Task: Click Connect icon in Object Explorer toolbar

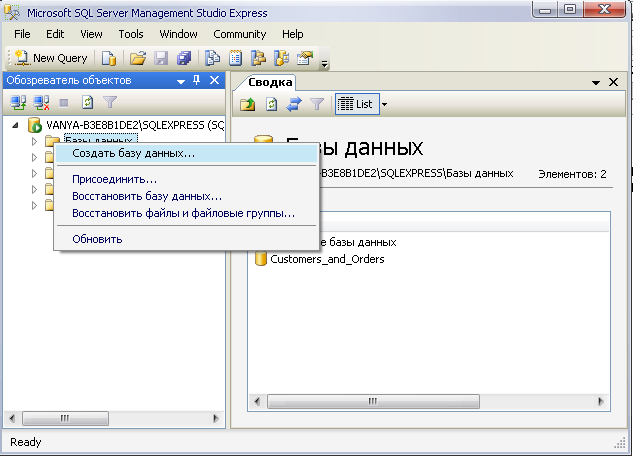Action: tap(18, 102)
